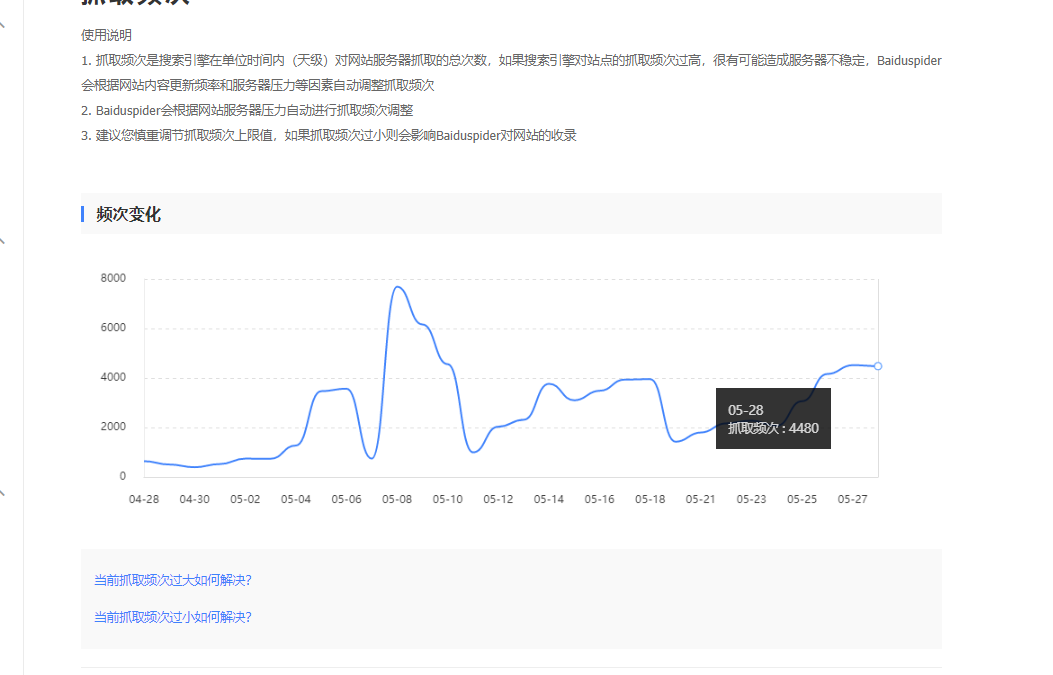This screenshot has height=675, width=1053.
Task: Click the peak of the crawl frequency curve near 05-08
Action: [x=398, y=287]
